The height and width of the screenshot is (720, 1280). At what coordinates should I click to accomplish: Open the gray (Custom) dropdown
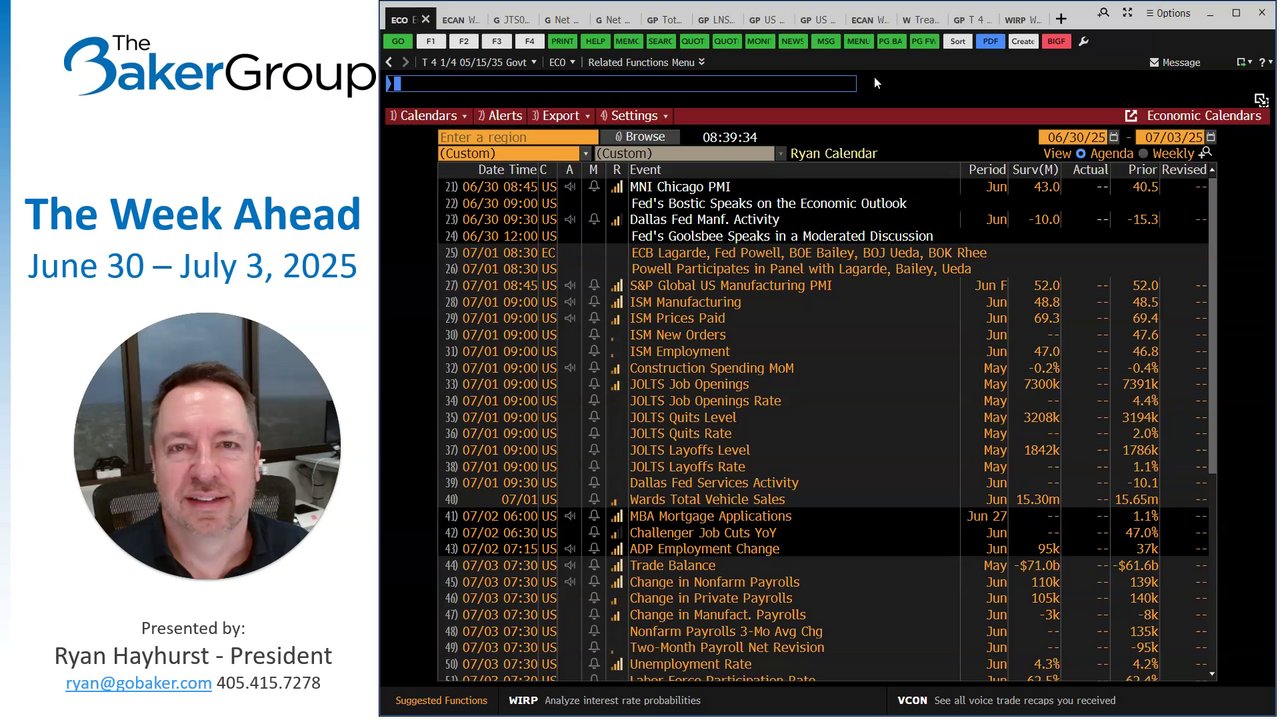[690, 154]
